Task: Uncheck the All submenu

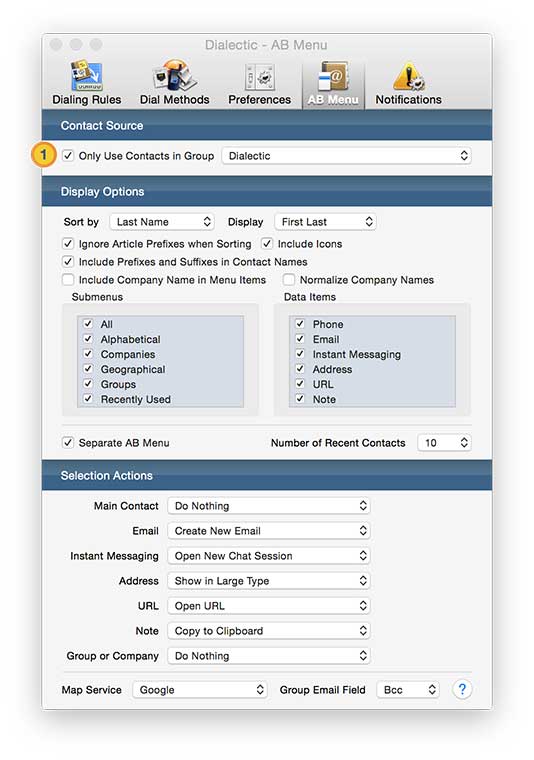Action: (x=88, y=324)
